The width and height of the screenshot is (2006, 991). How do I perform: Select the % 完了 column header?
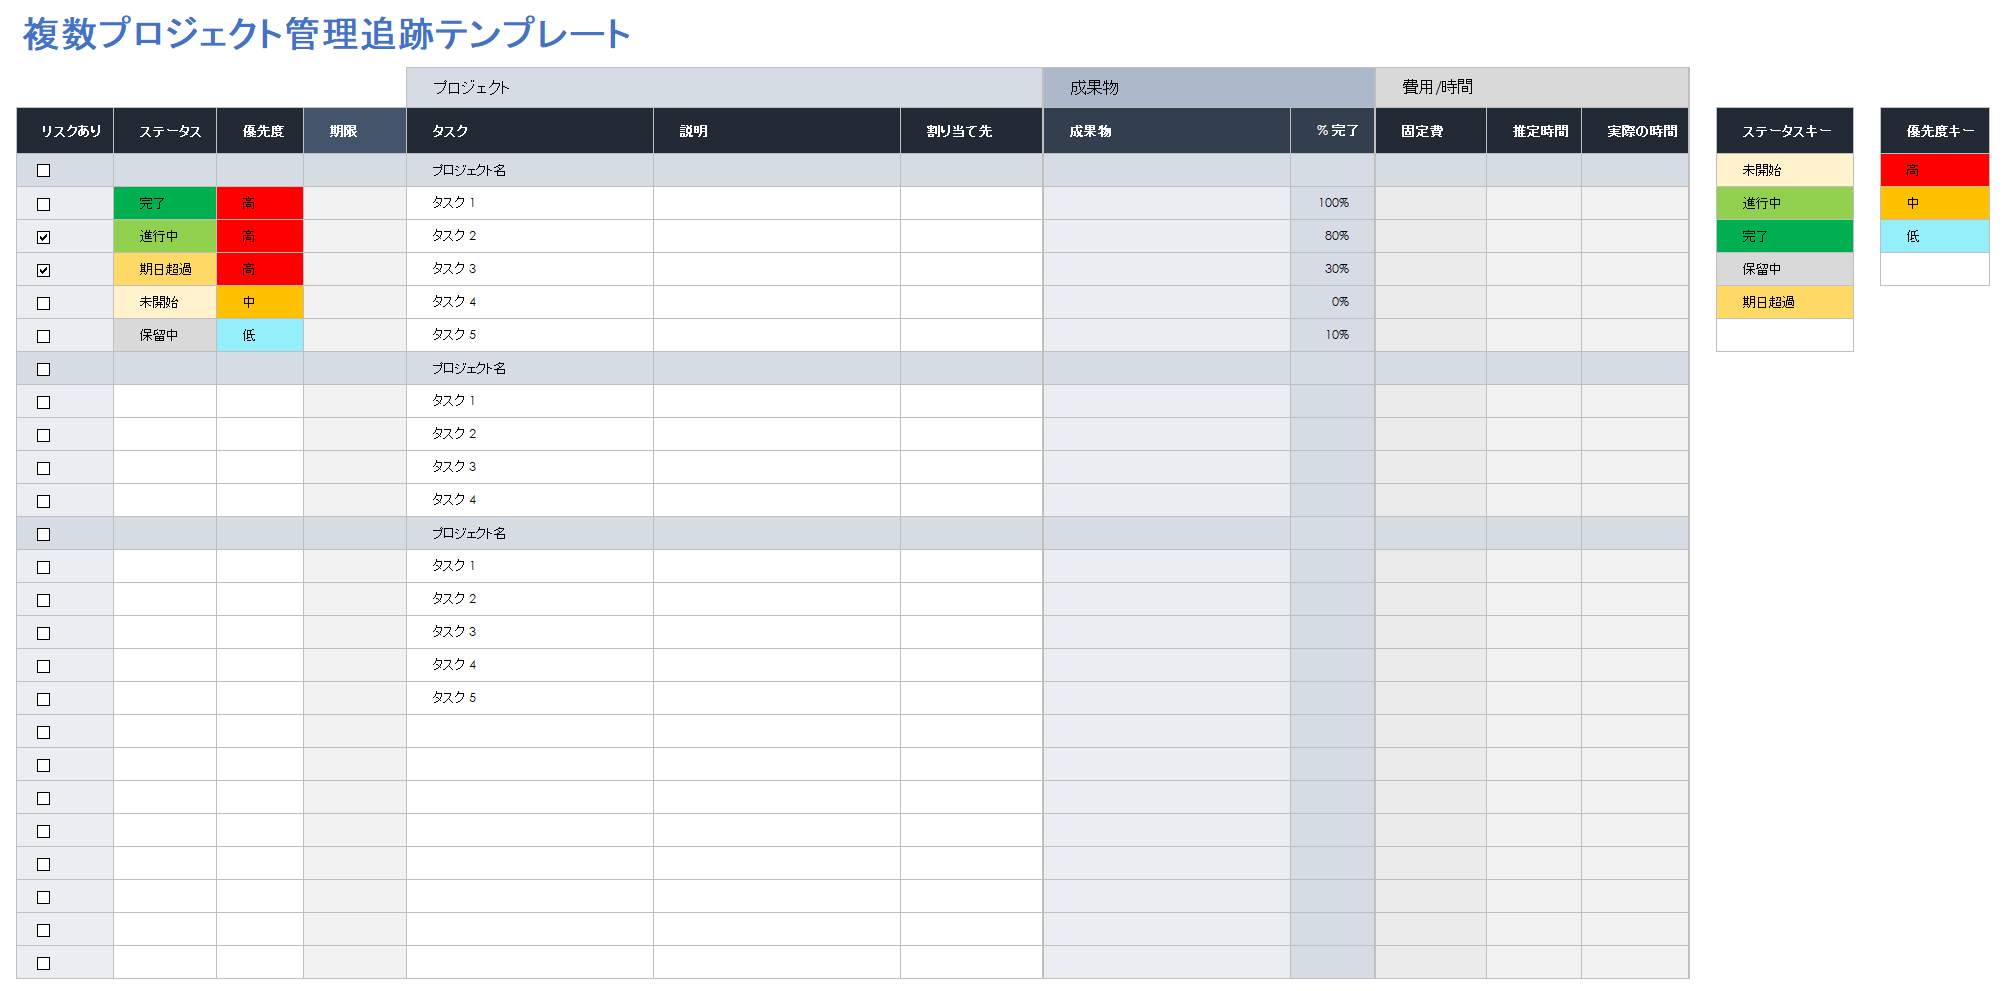click(1333, 131)
